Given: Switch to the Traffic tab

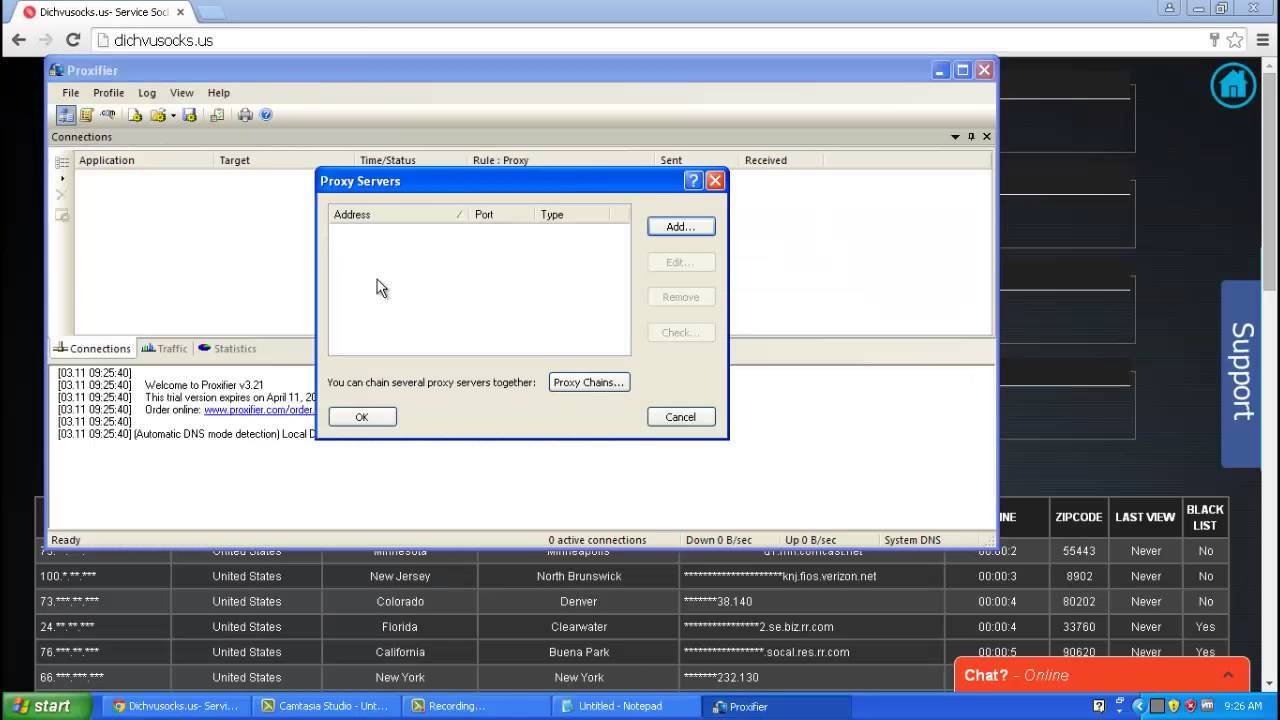Looking at the screenshot, I should point(164,348).
